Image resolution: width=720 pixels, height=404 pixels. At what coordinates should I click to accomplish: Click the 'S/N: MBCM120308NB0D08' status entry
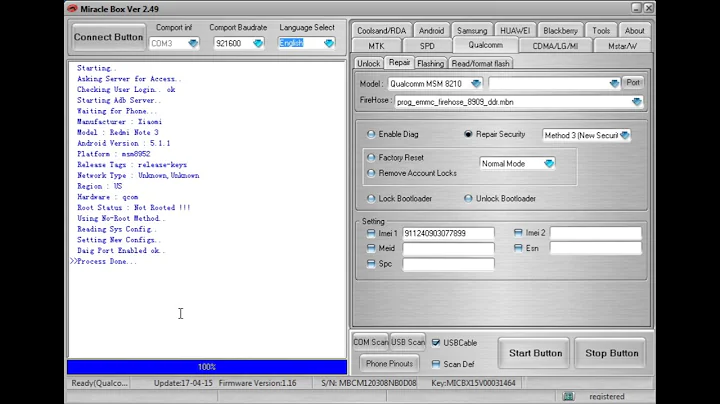pos(369,383)
